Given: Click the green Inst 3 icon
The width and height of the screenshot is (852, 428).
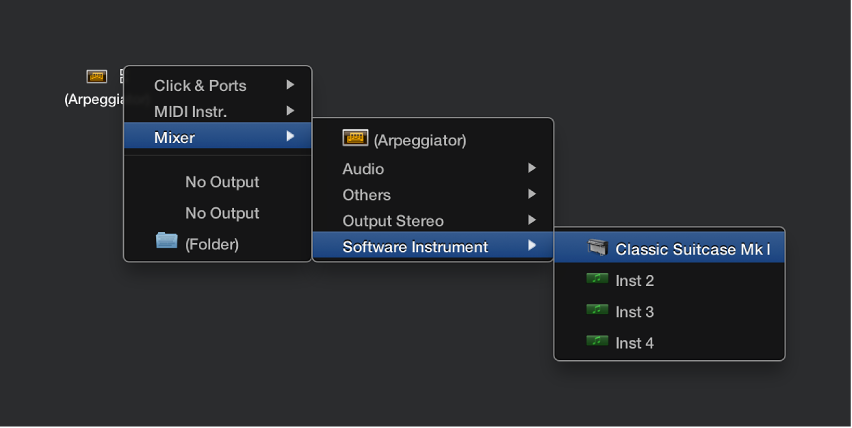Looking at the screenshot, I should coord(597,310).
